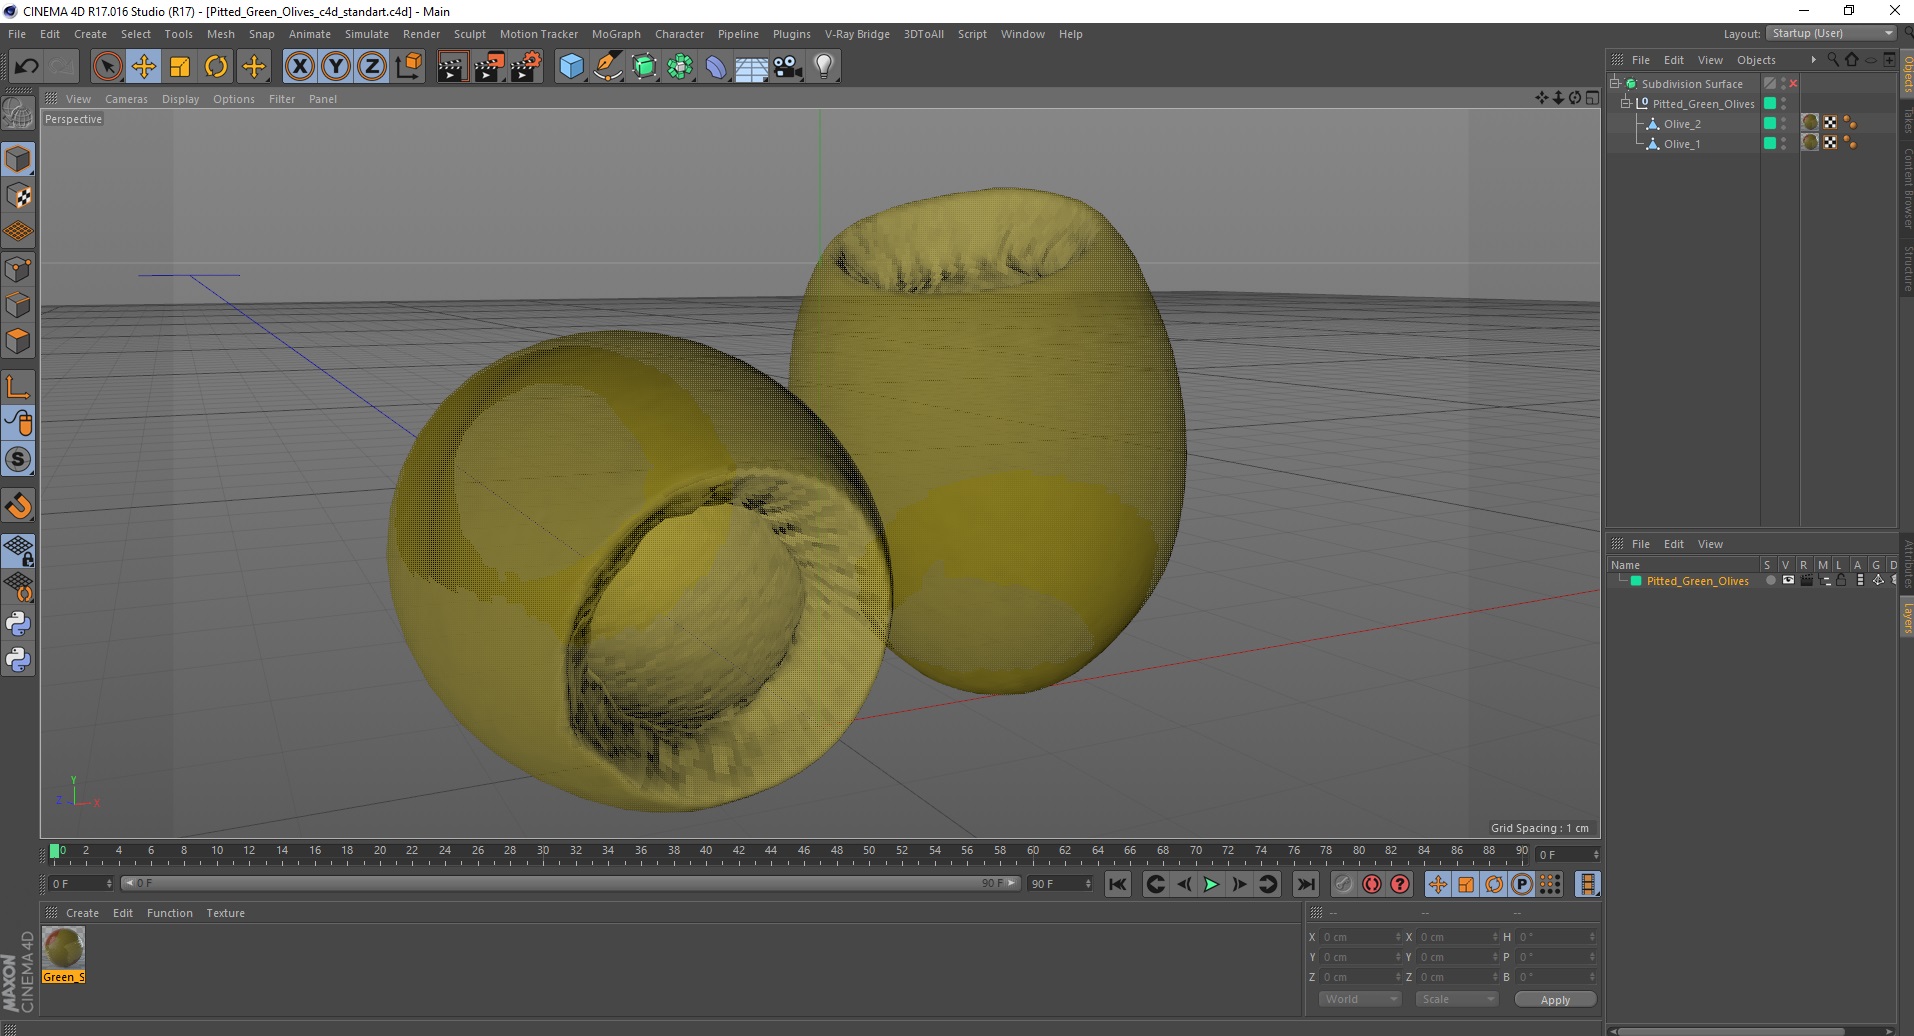Toggle viewport maximize icon
This screenshot has height=1036, width=1914.
[1592, 98]
